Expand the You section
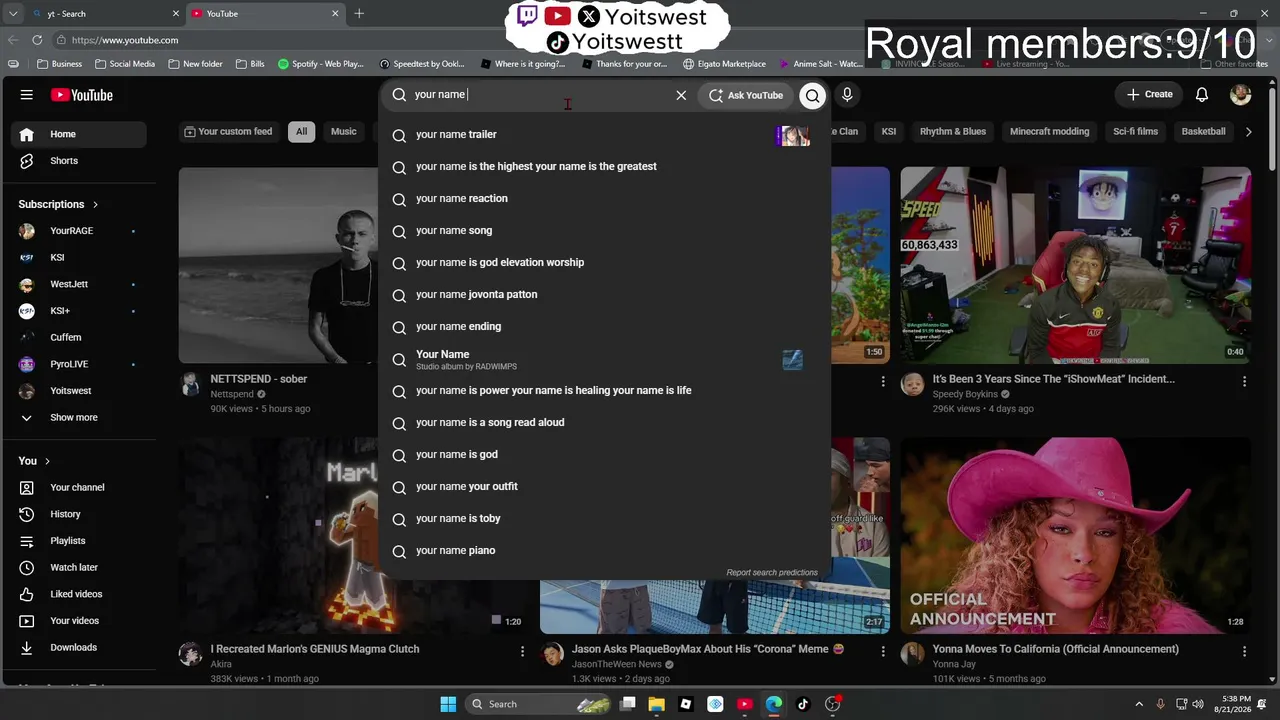This screenshot has width=1280, height=720. pos(35,461)
